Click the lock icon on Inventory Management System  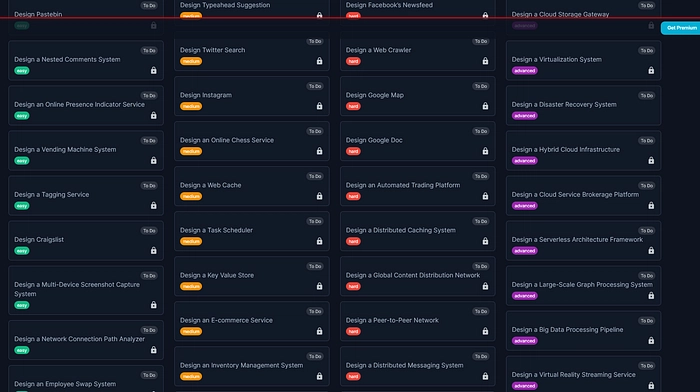[x=319, y=376]
